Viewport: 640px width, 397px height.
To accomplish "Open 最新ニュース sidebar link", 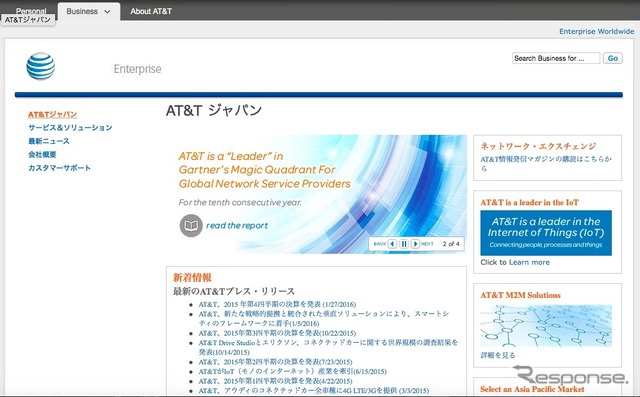I will click(x=49, y=141).
